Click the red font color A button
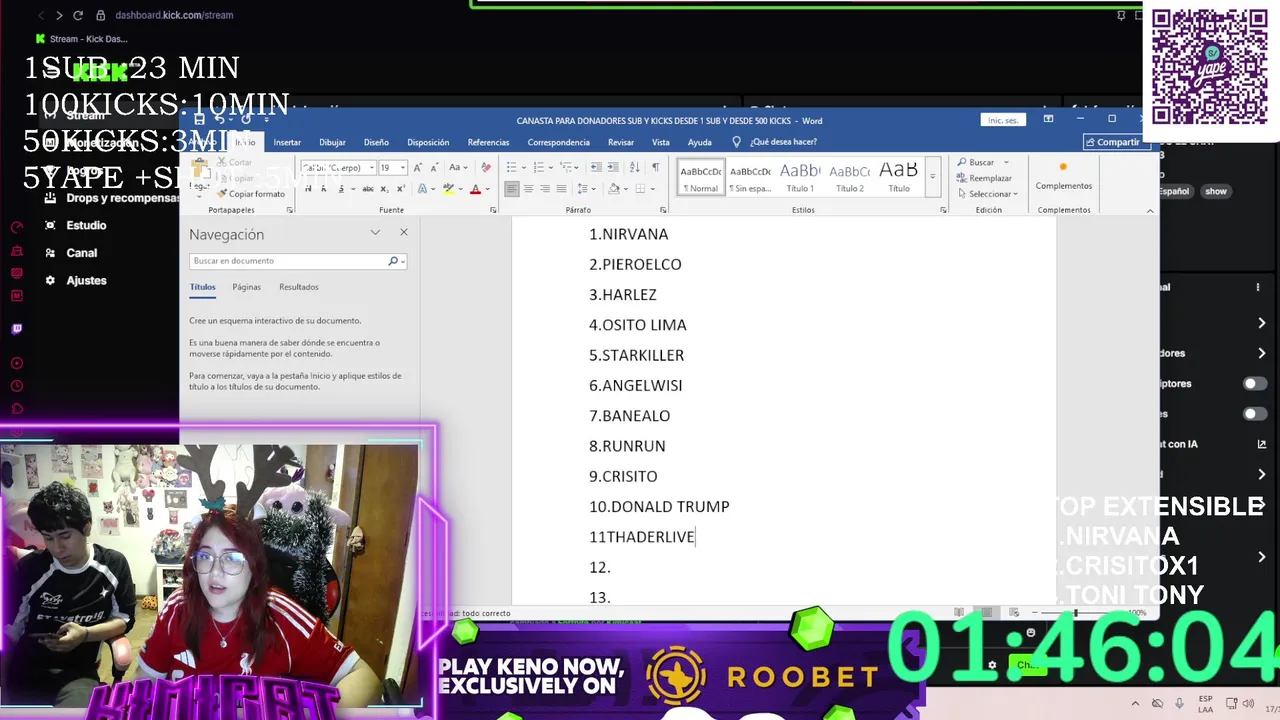 coord(475,189)
